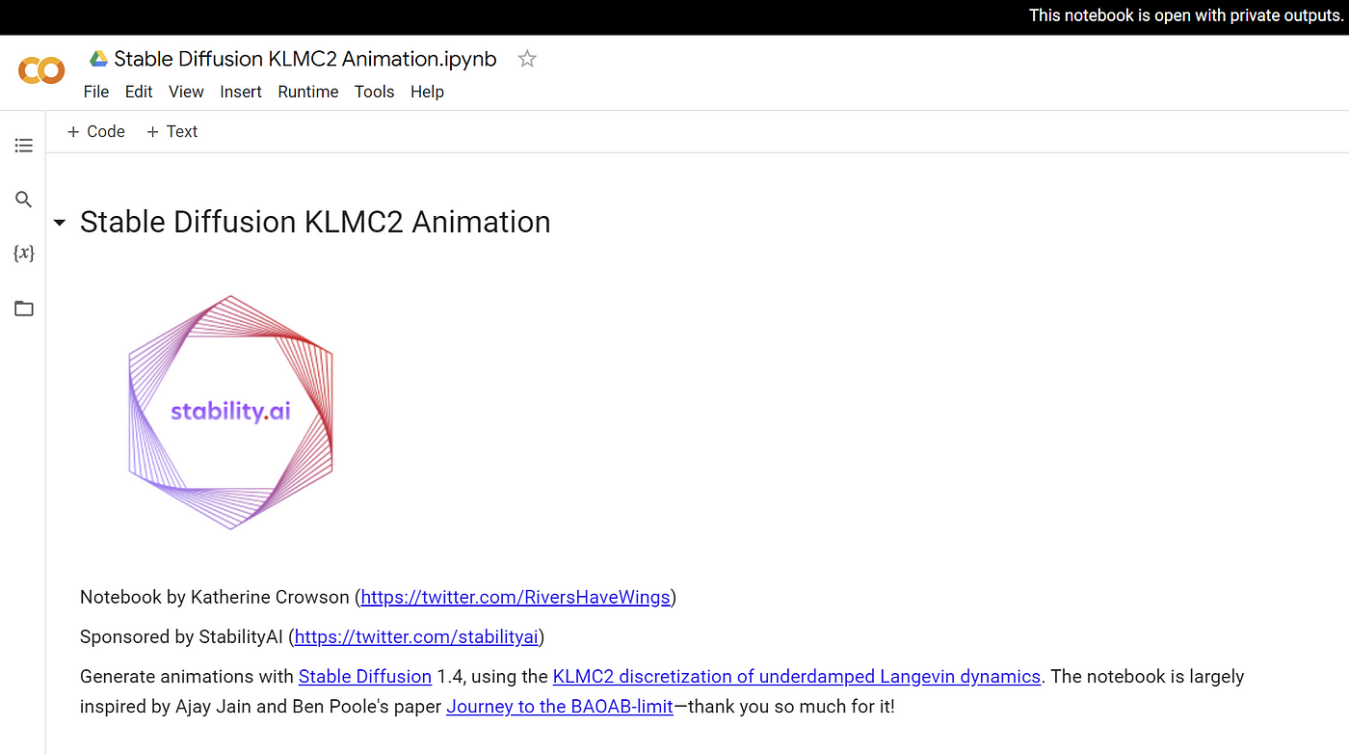Star the notebook with the star icon

point(527,59)
